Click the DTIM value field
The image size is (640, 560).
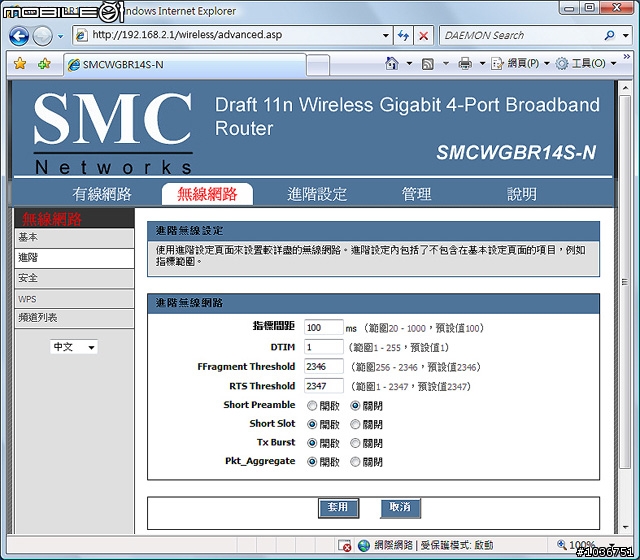(324, 347)
